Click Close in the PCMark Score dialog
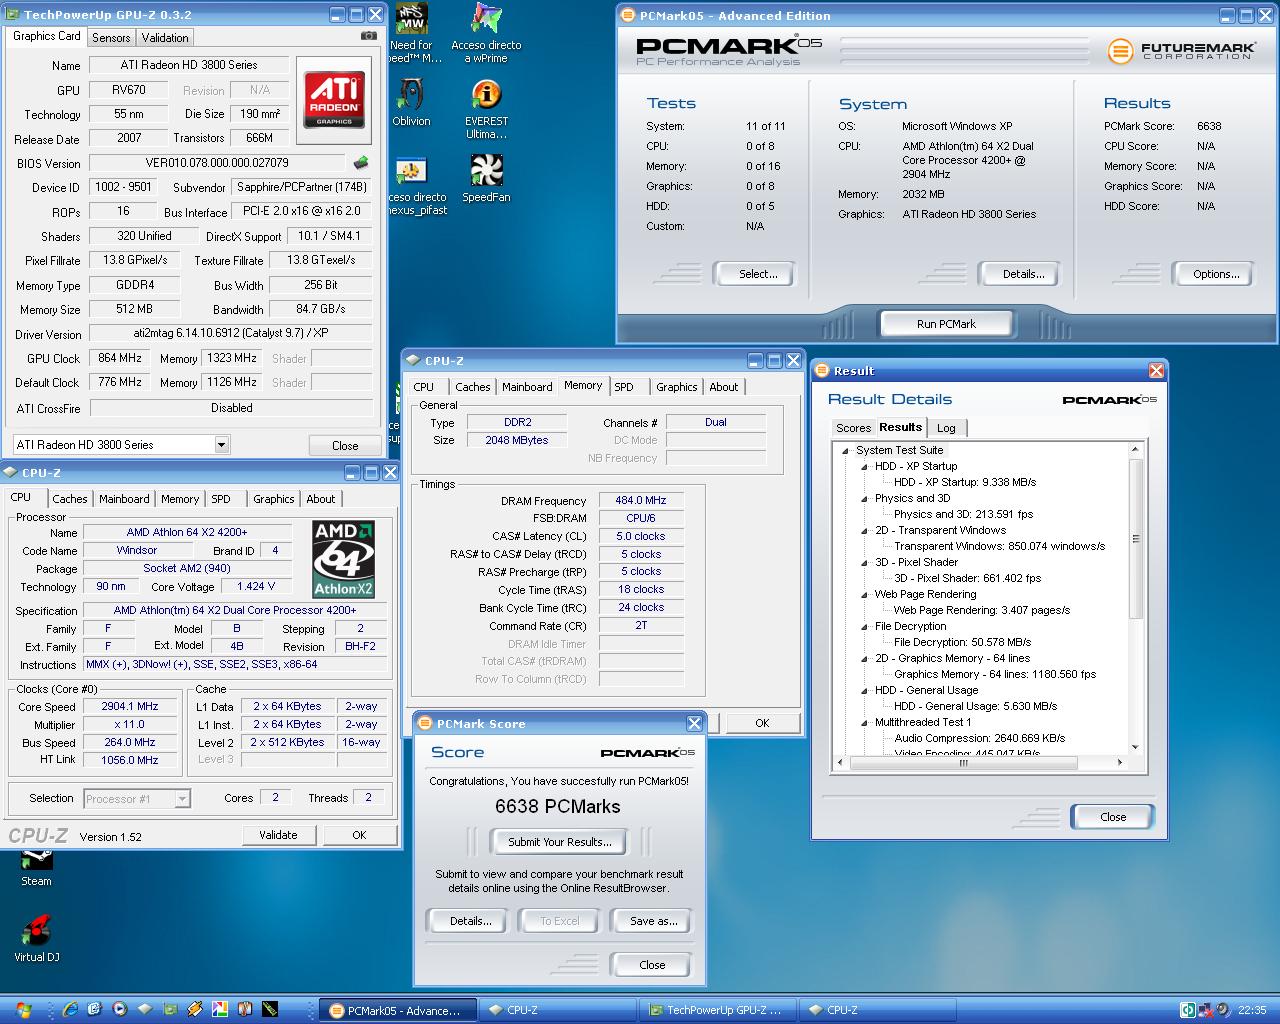Viewport: 1280px width, 1024px height. (x=652, y=965)
